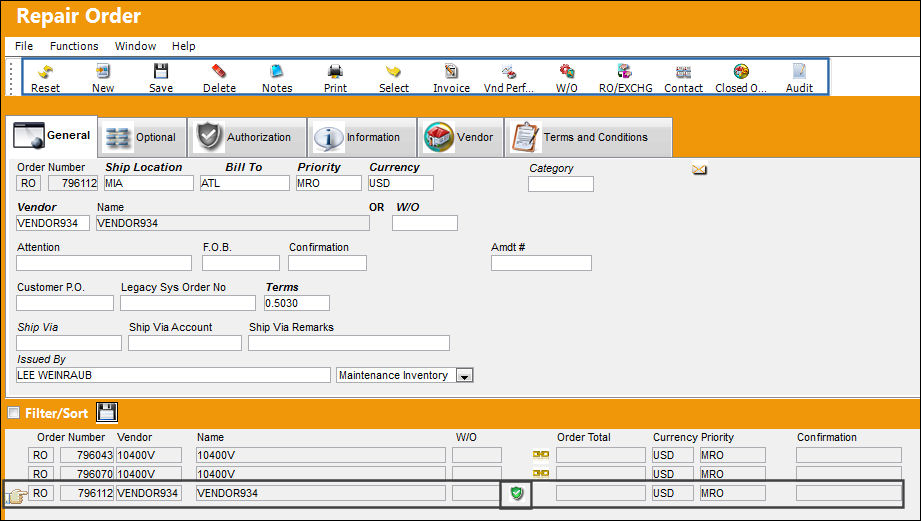Viewport: 921px width, 521px height.
Task: Click the link icon on row 796070
Action: point(540,473)
